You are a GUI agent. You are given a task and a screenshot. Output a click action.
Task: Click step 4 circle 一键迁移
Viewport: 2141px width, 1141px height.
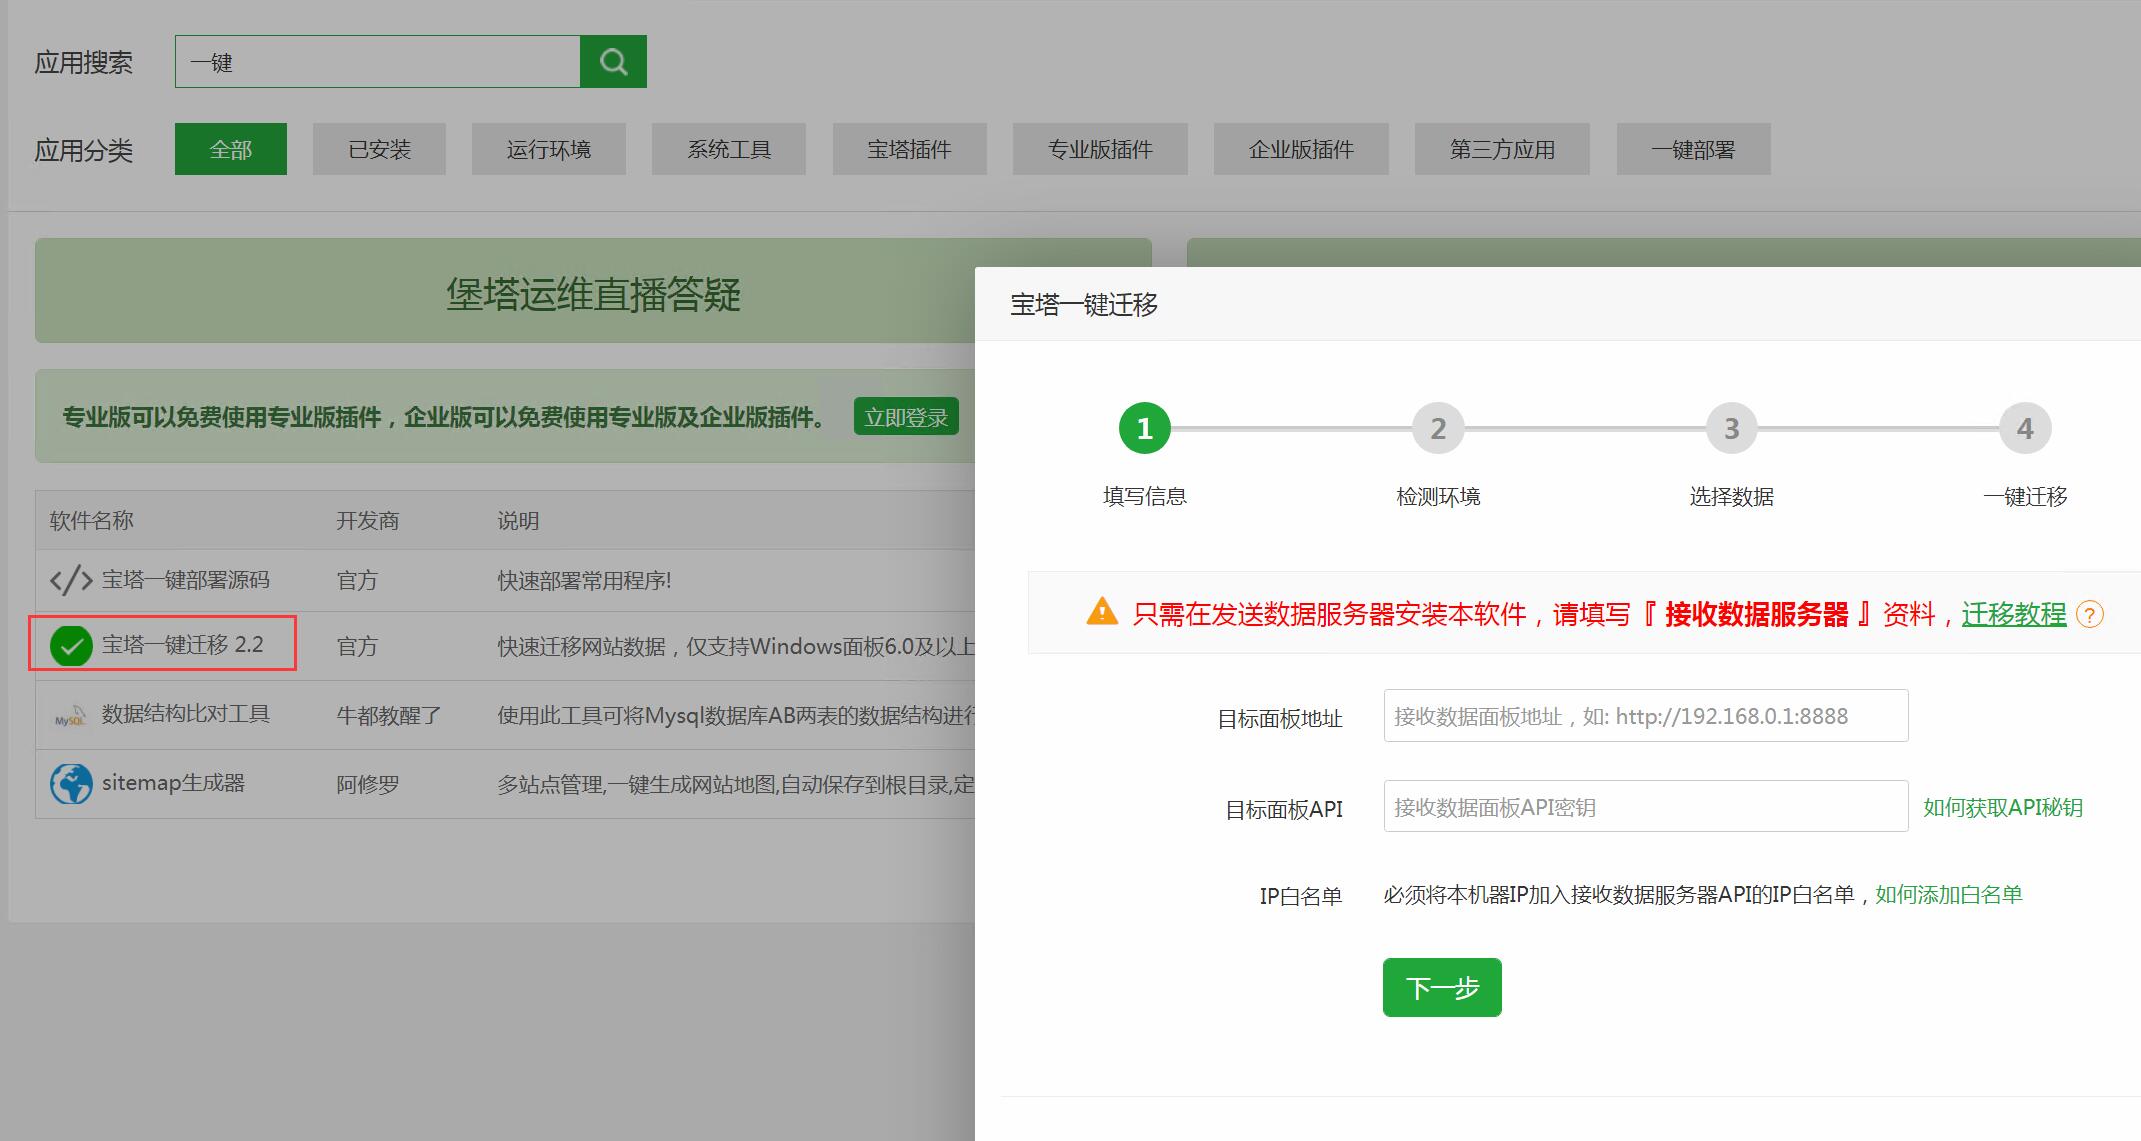coord(2025,428)
